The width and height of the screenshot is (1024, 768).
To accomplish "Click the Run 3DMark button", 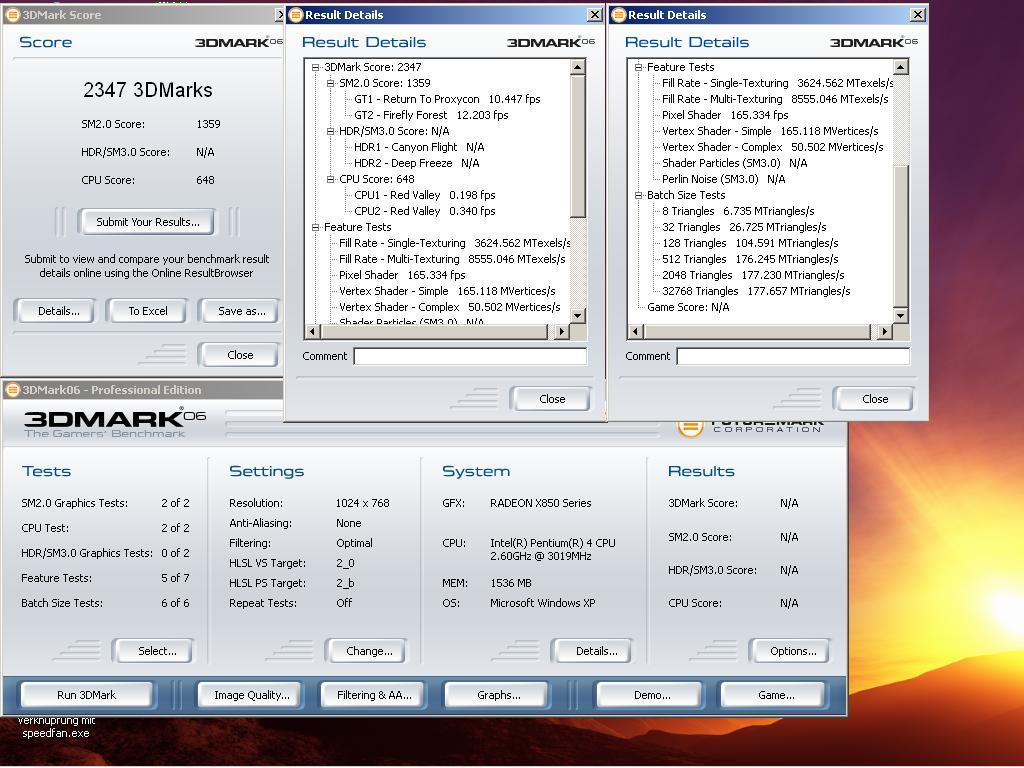I will pyautogui.click(x=86, y=695).
